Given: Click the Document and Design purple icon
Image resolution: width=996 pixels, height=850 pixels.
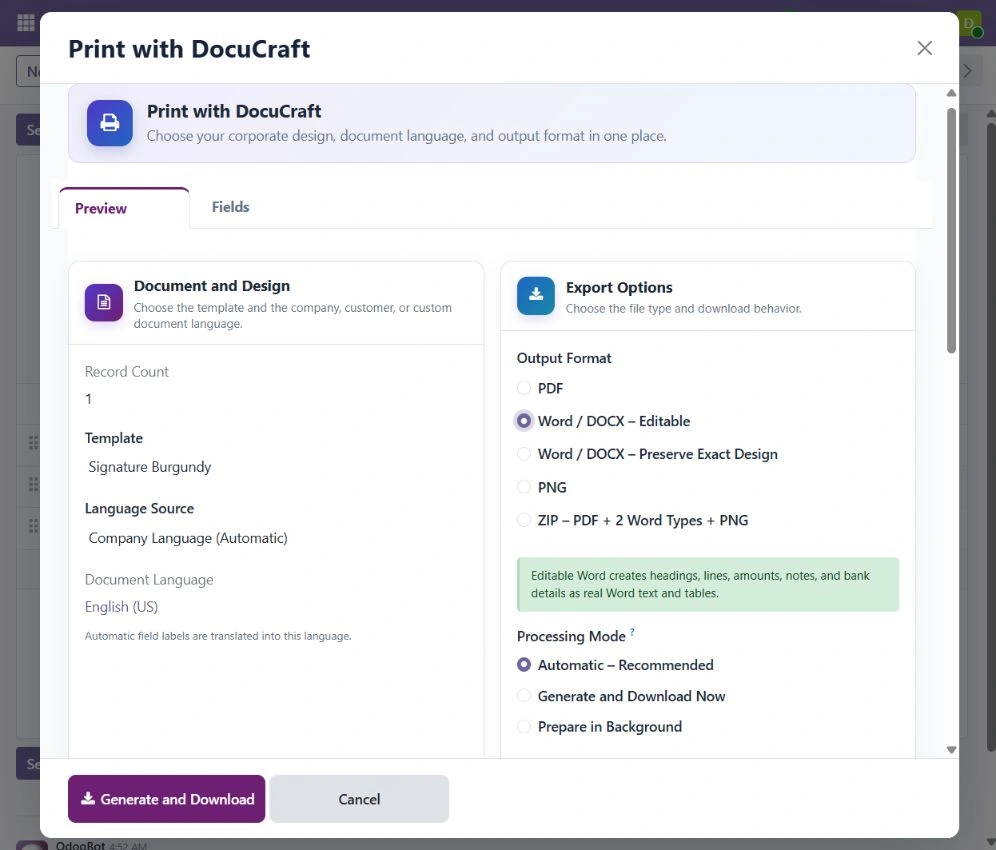Looking at the screenshot, I should click(104, 302).
